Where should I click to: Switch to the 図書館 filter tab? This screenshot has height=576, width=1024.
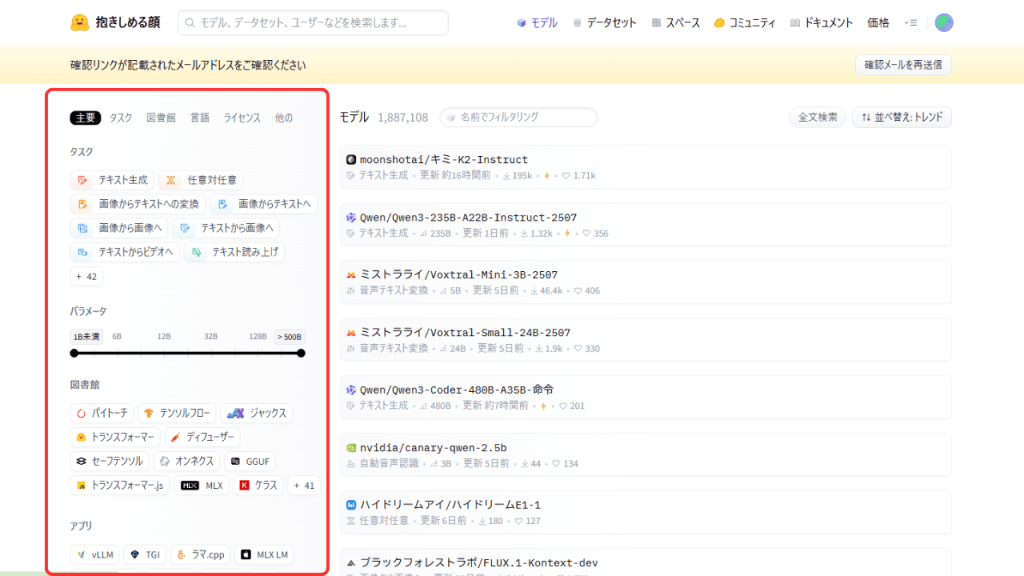coord(161,118)
